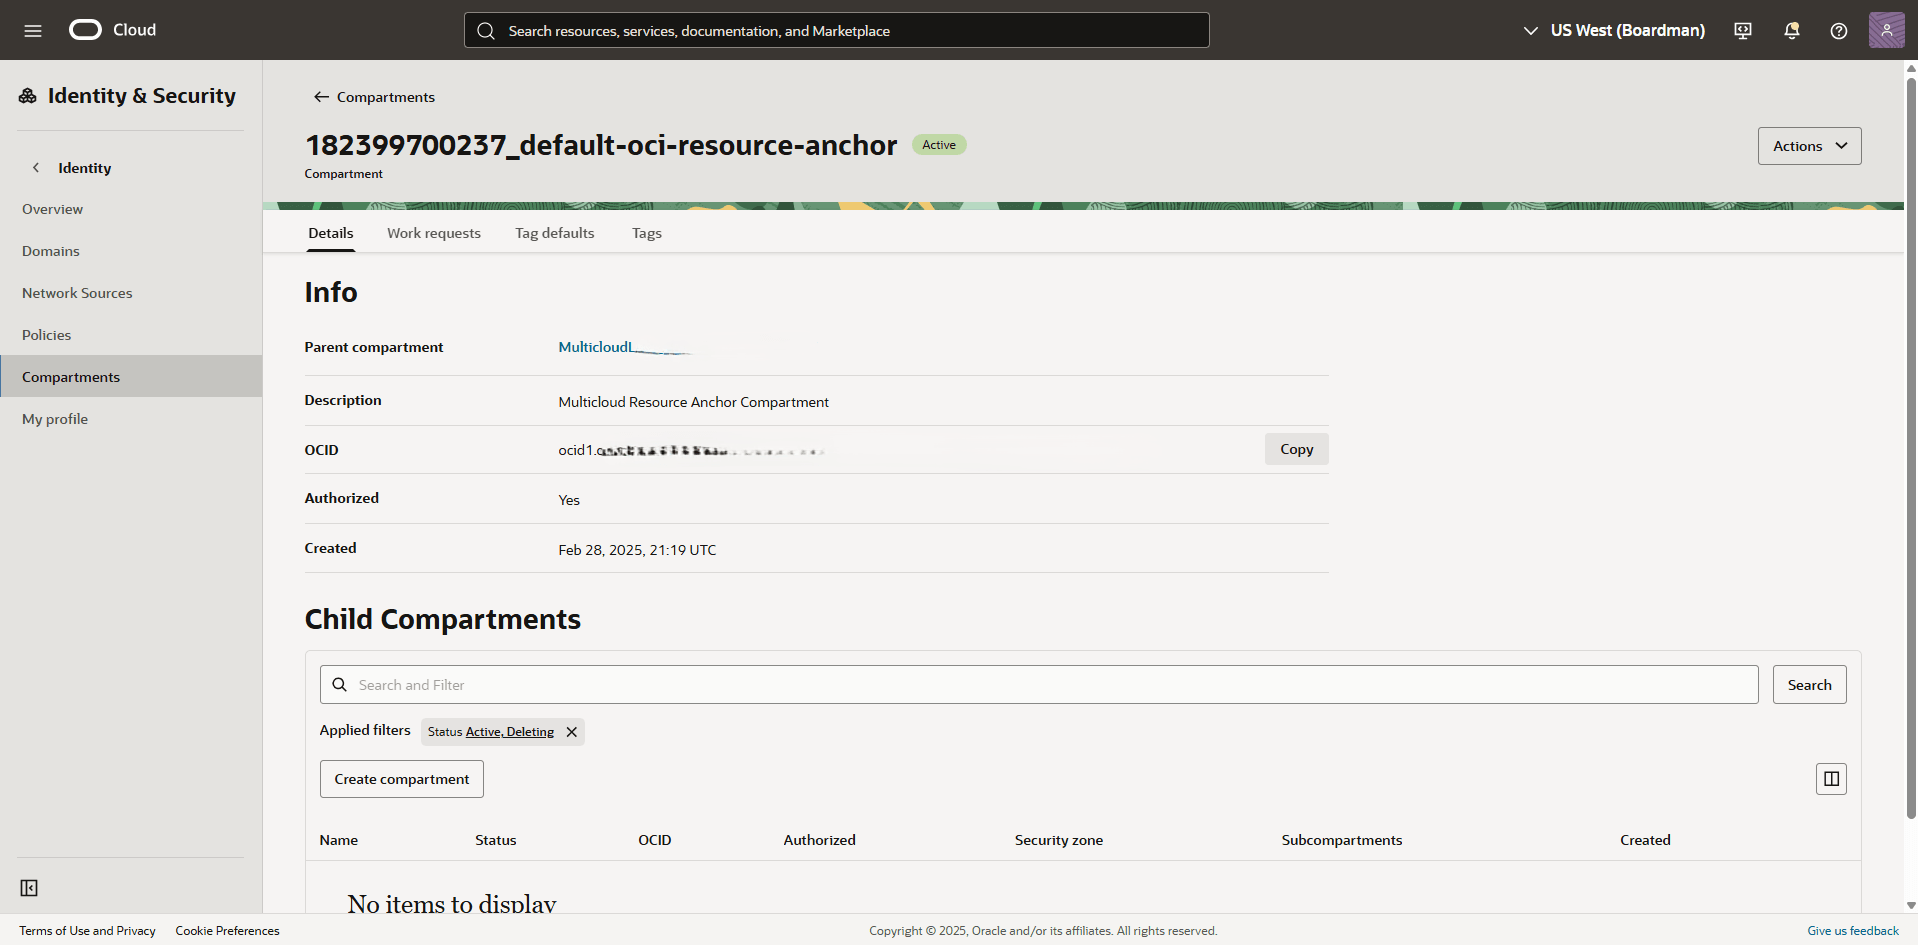The height and width of the screenshot is (945, 1918).
Task: Switch to the Work requests tab
Action: point(433,232)
